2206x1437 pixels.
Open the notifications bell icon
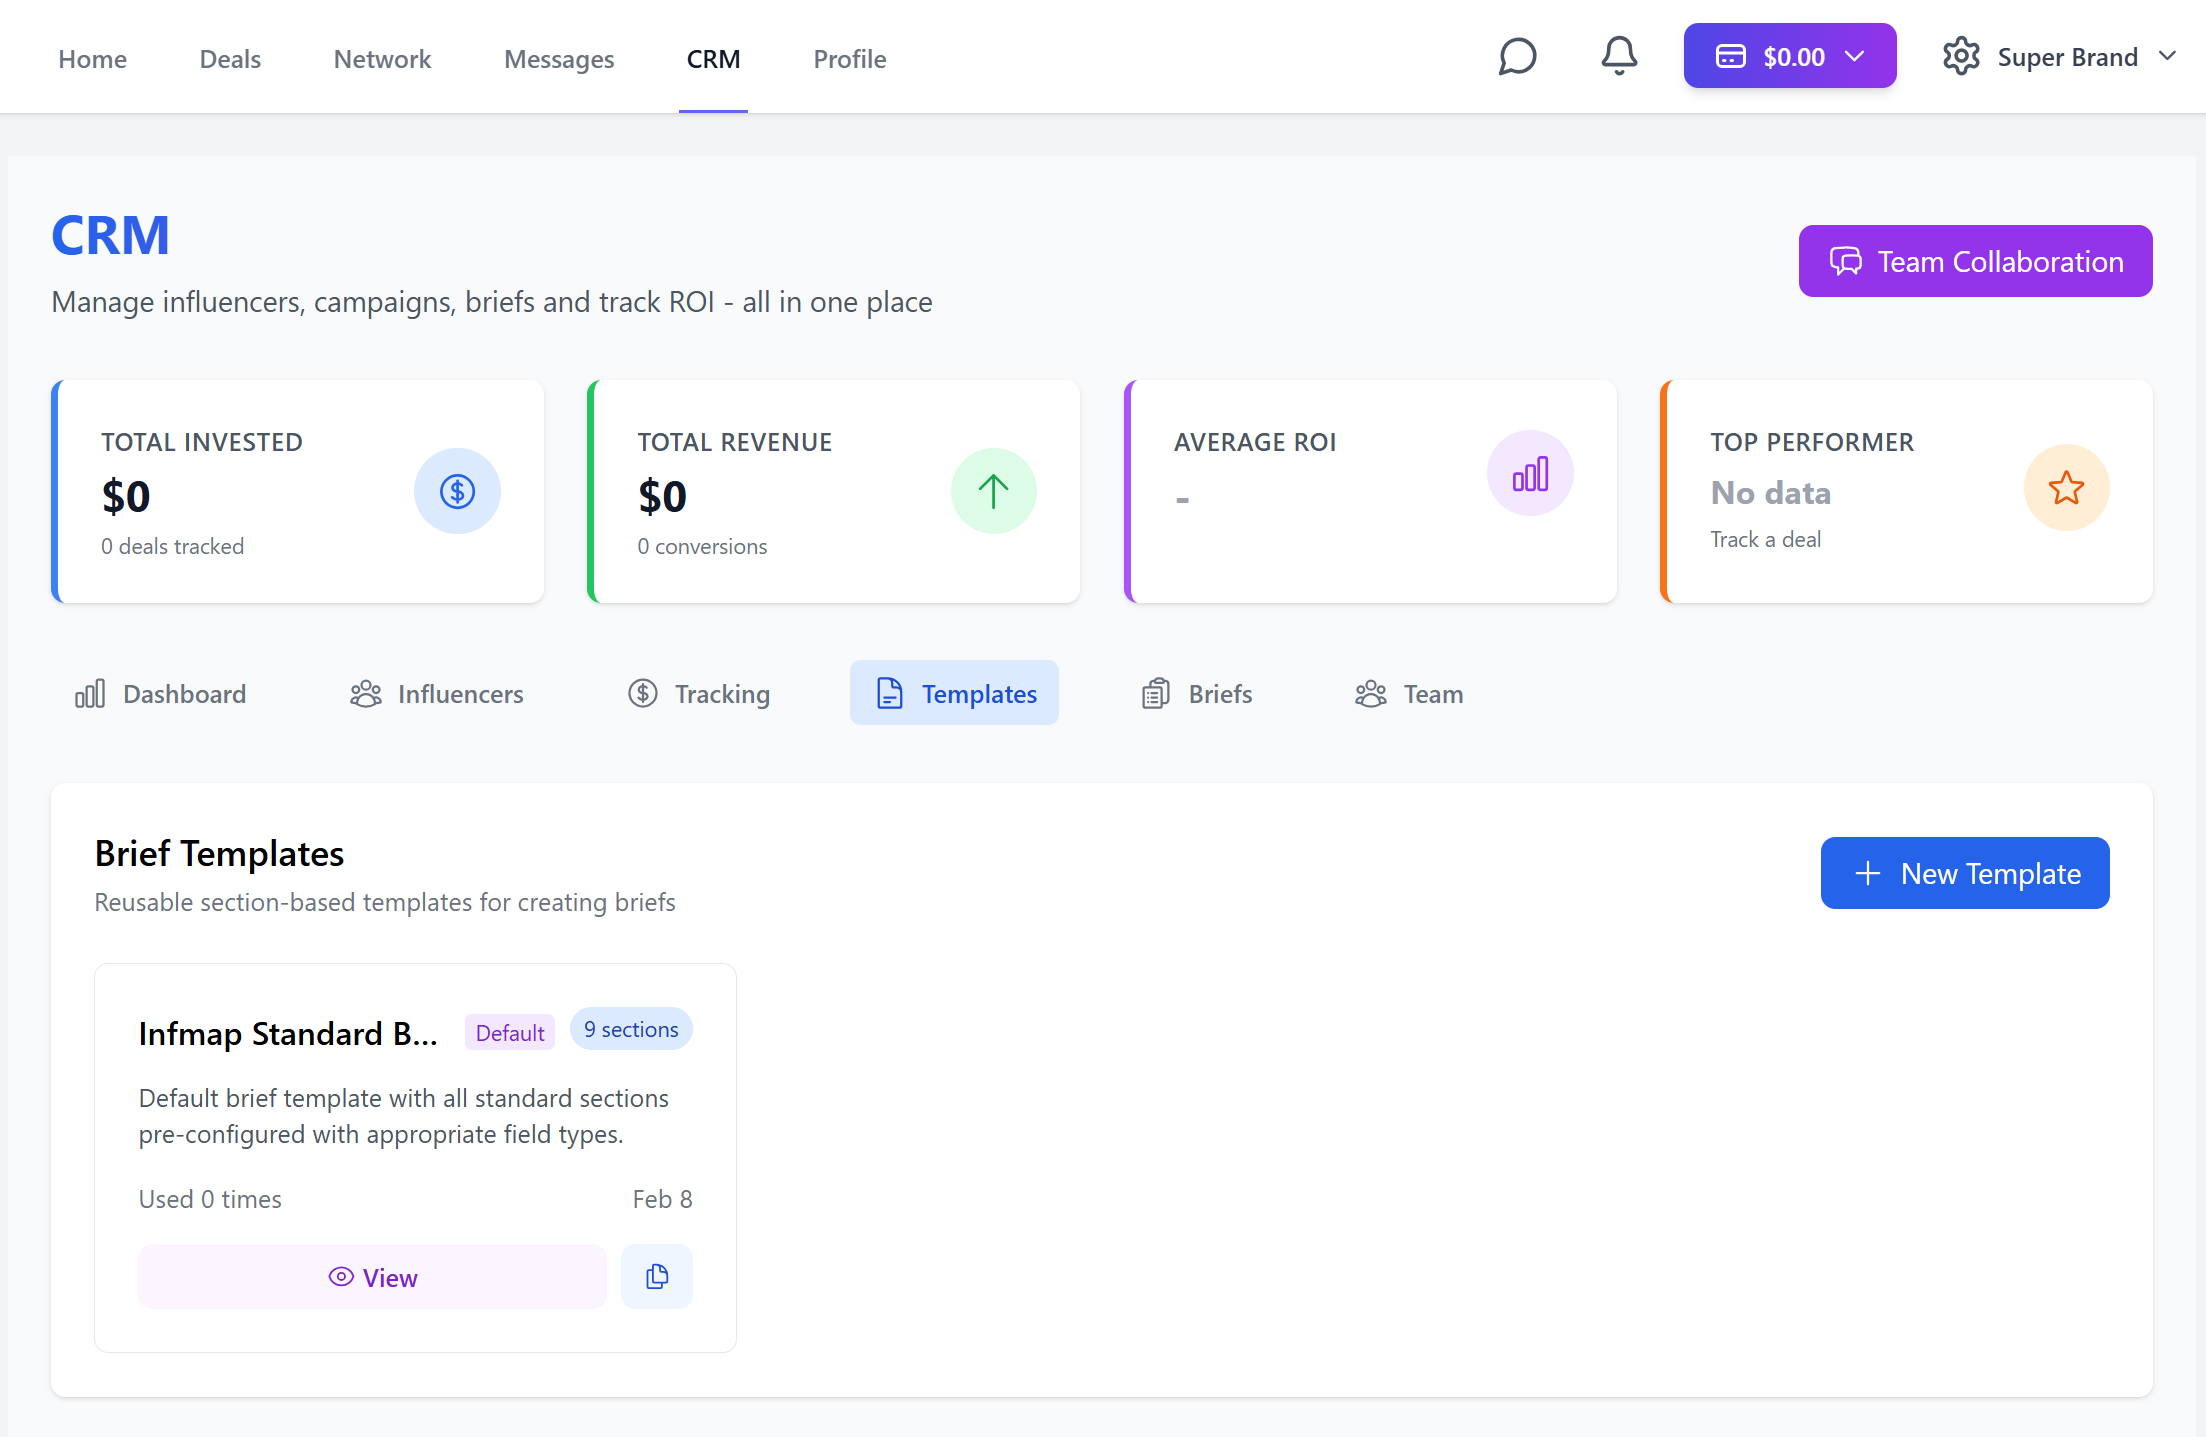[1619, 56]
